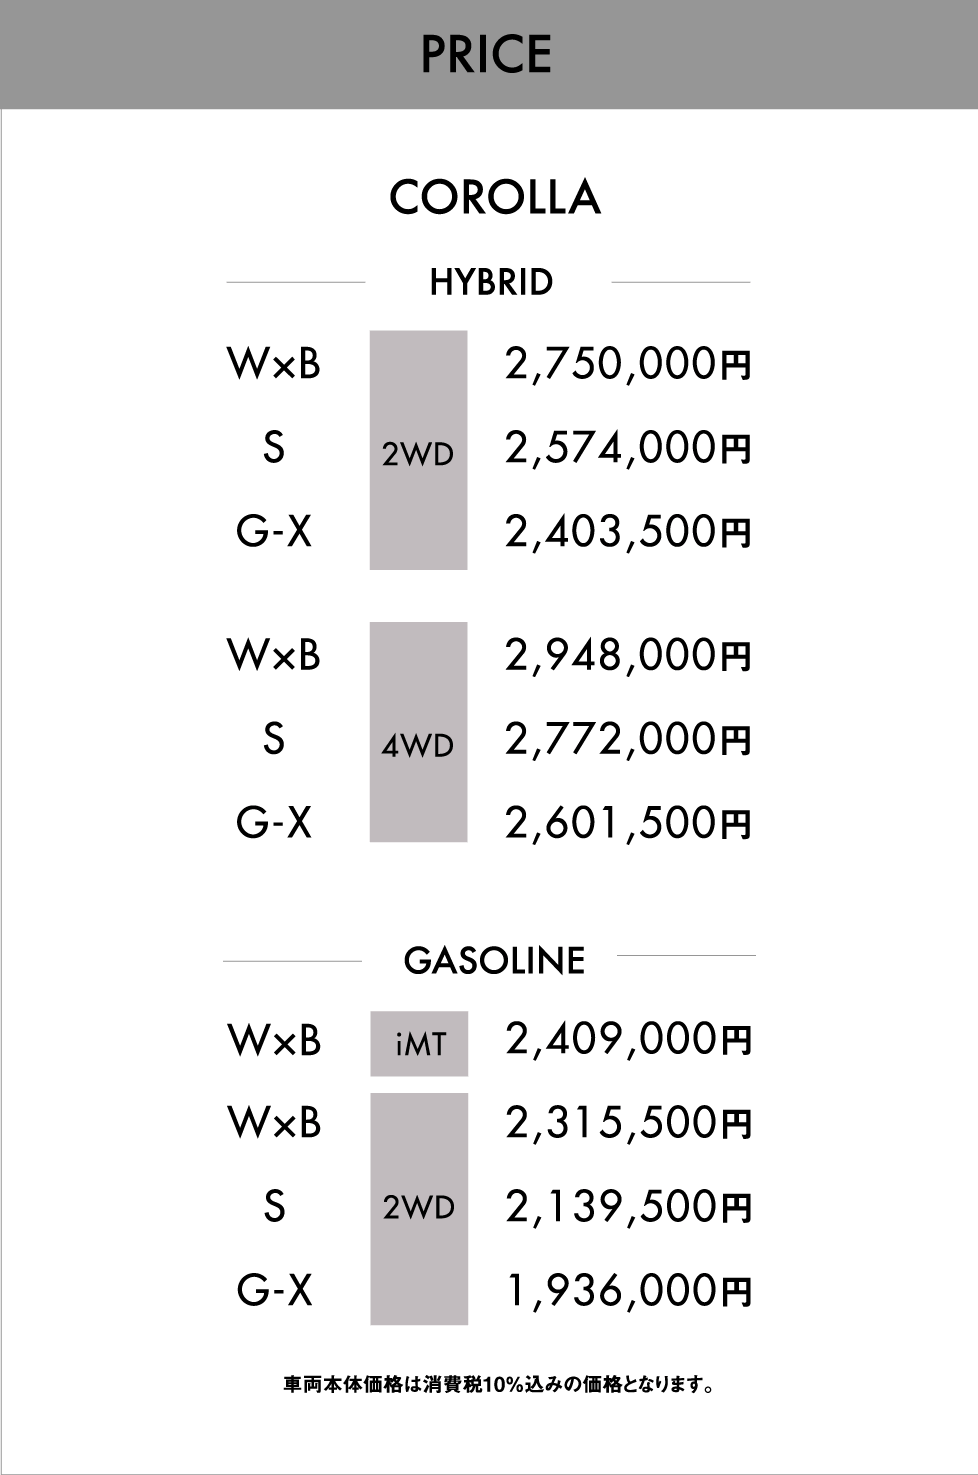This screenshot has width=978, height=1475.
Task: Select the 1,936,000円 price
Action: click(628, 1291)
